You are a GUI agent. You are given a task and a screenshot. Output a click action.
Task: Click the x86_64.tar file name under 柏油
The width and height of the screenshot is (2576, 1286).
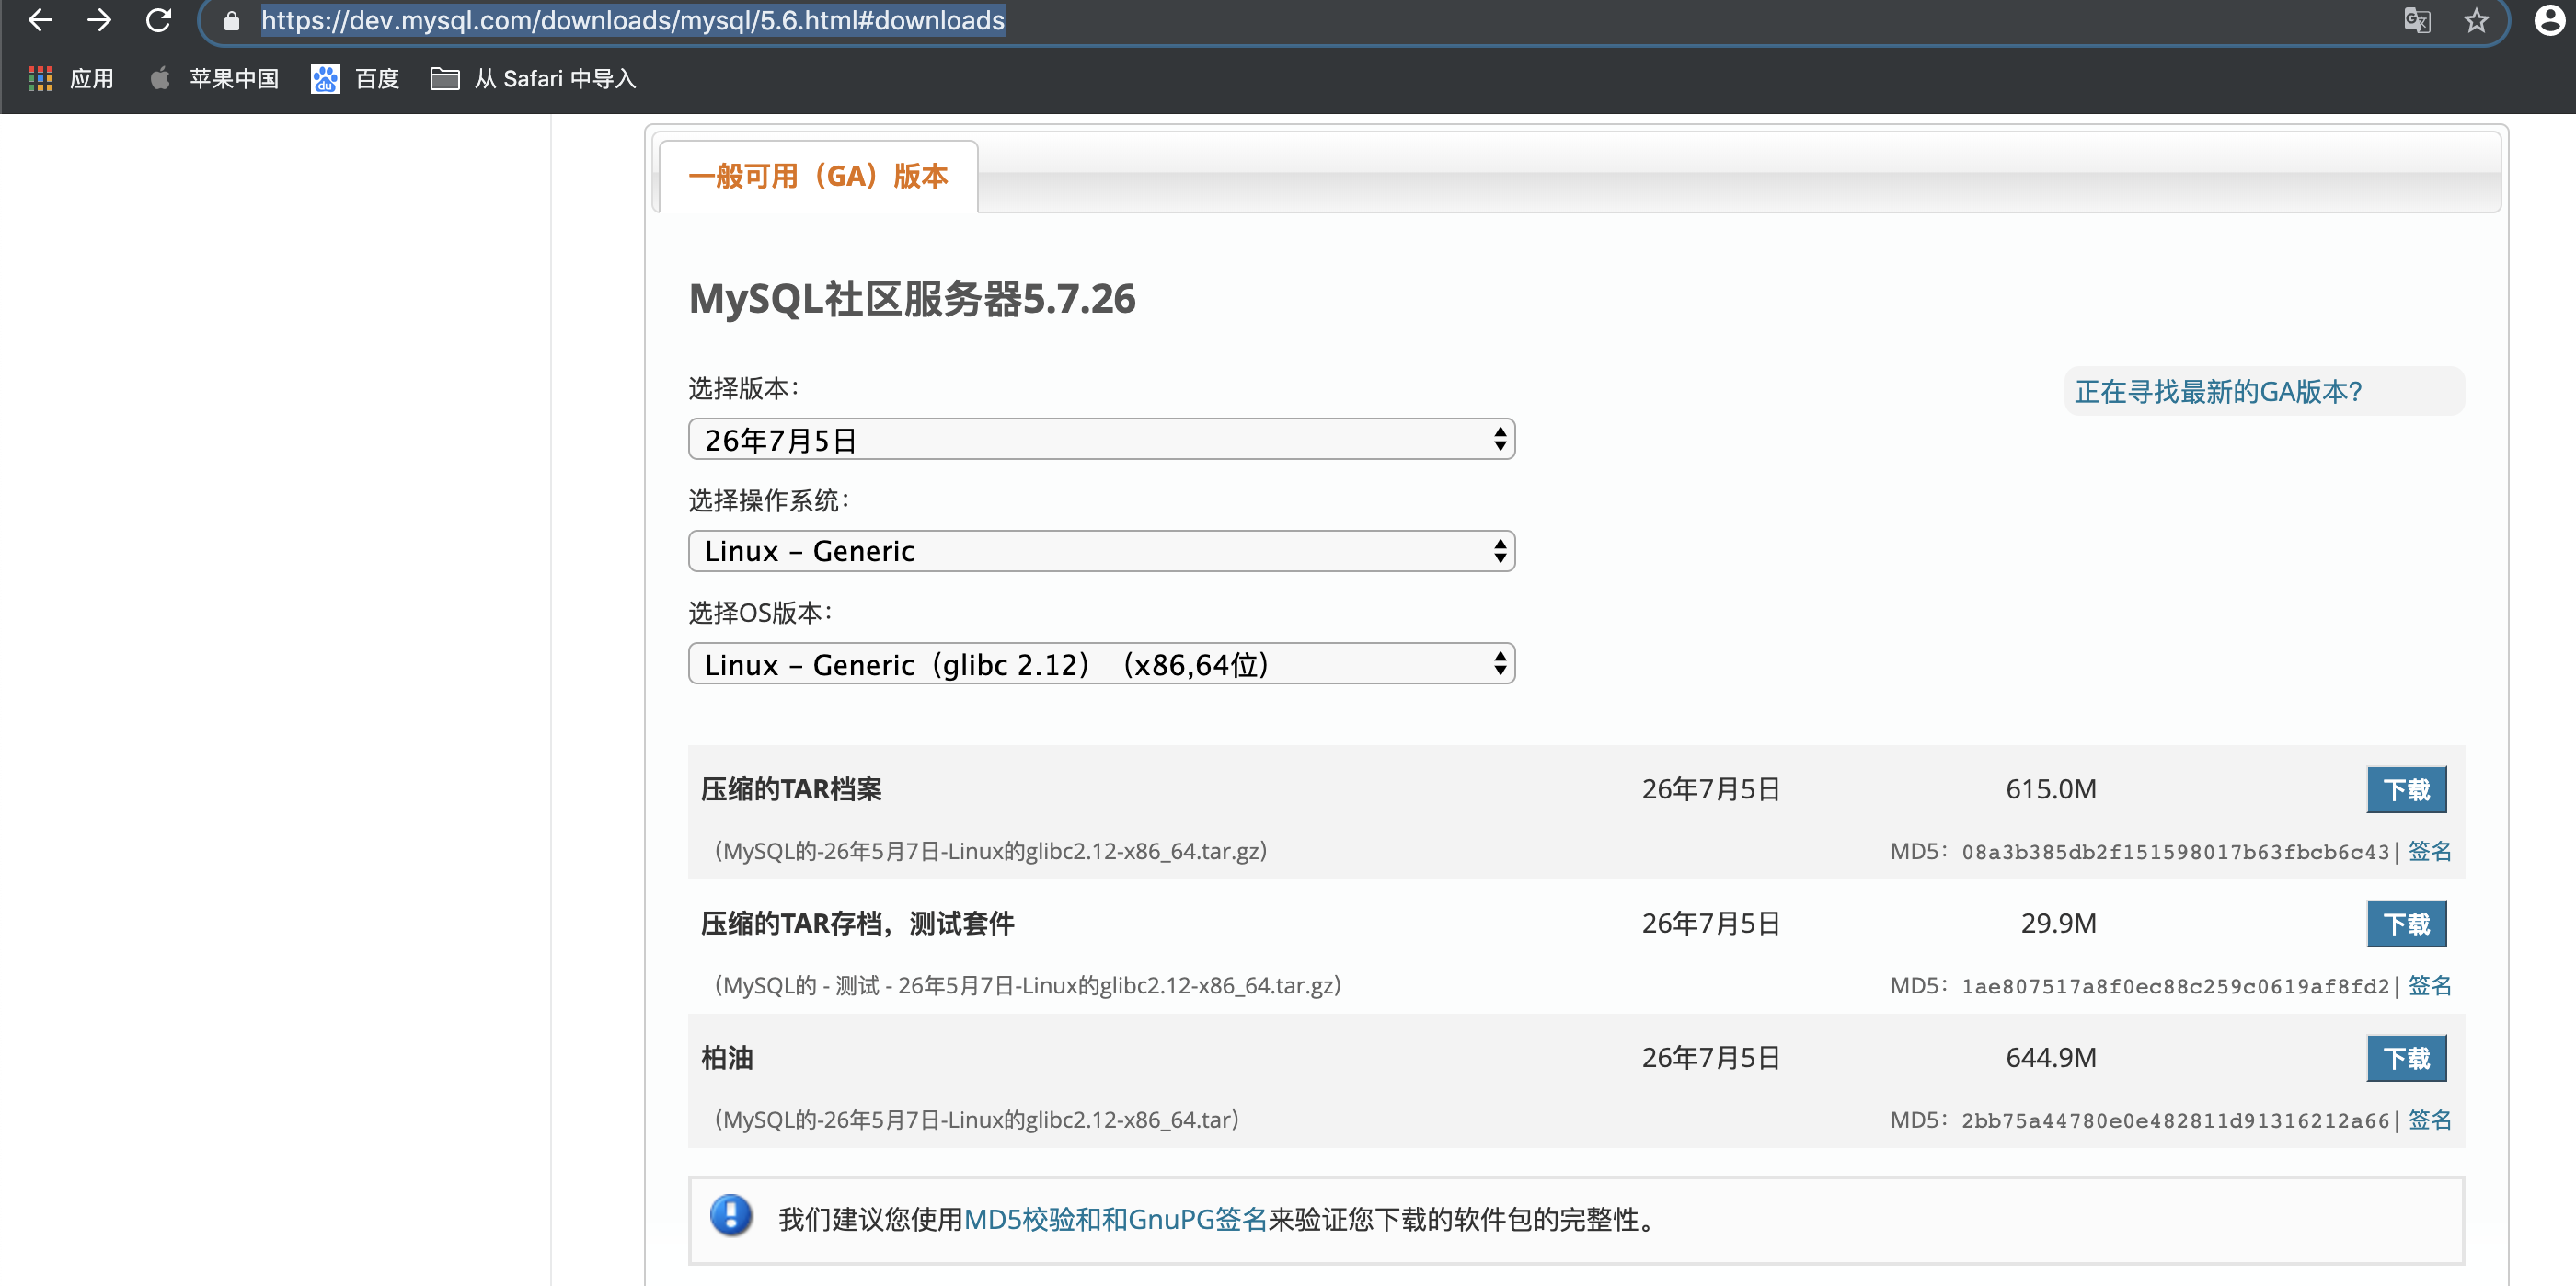(x=976, y=1120)
